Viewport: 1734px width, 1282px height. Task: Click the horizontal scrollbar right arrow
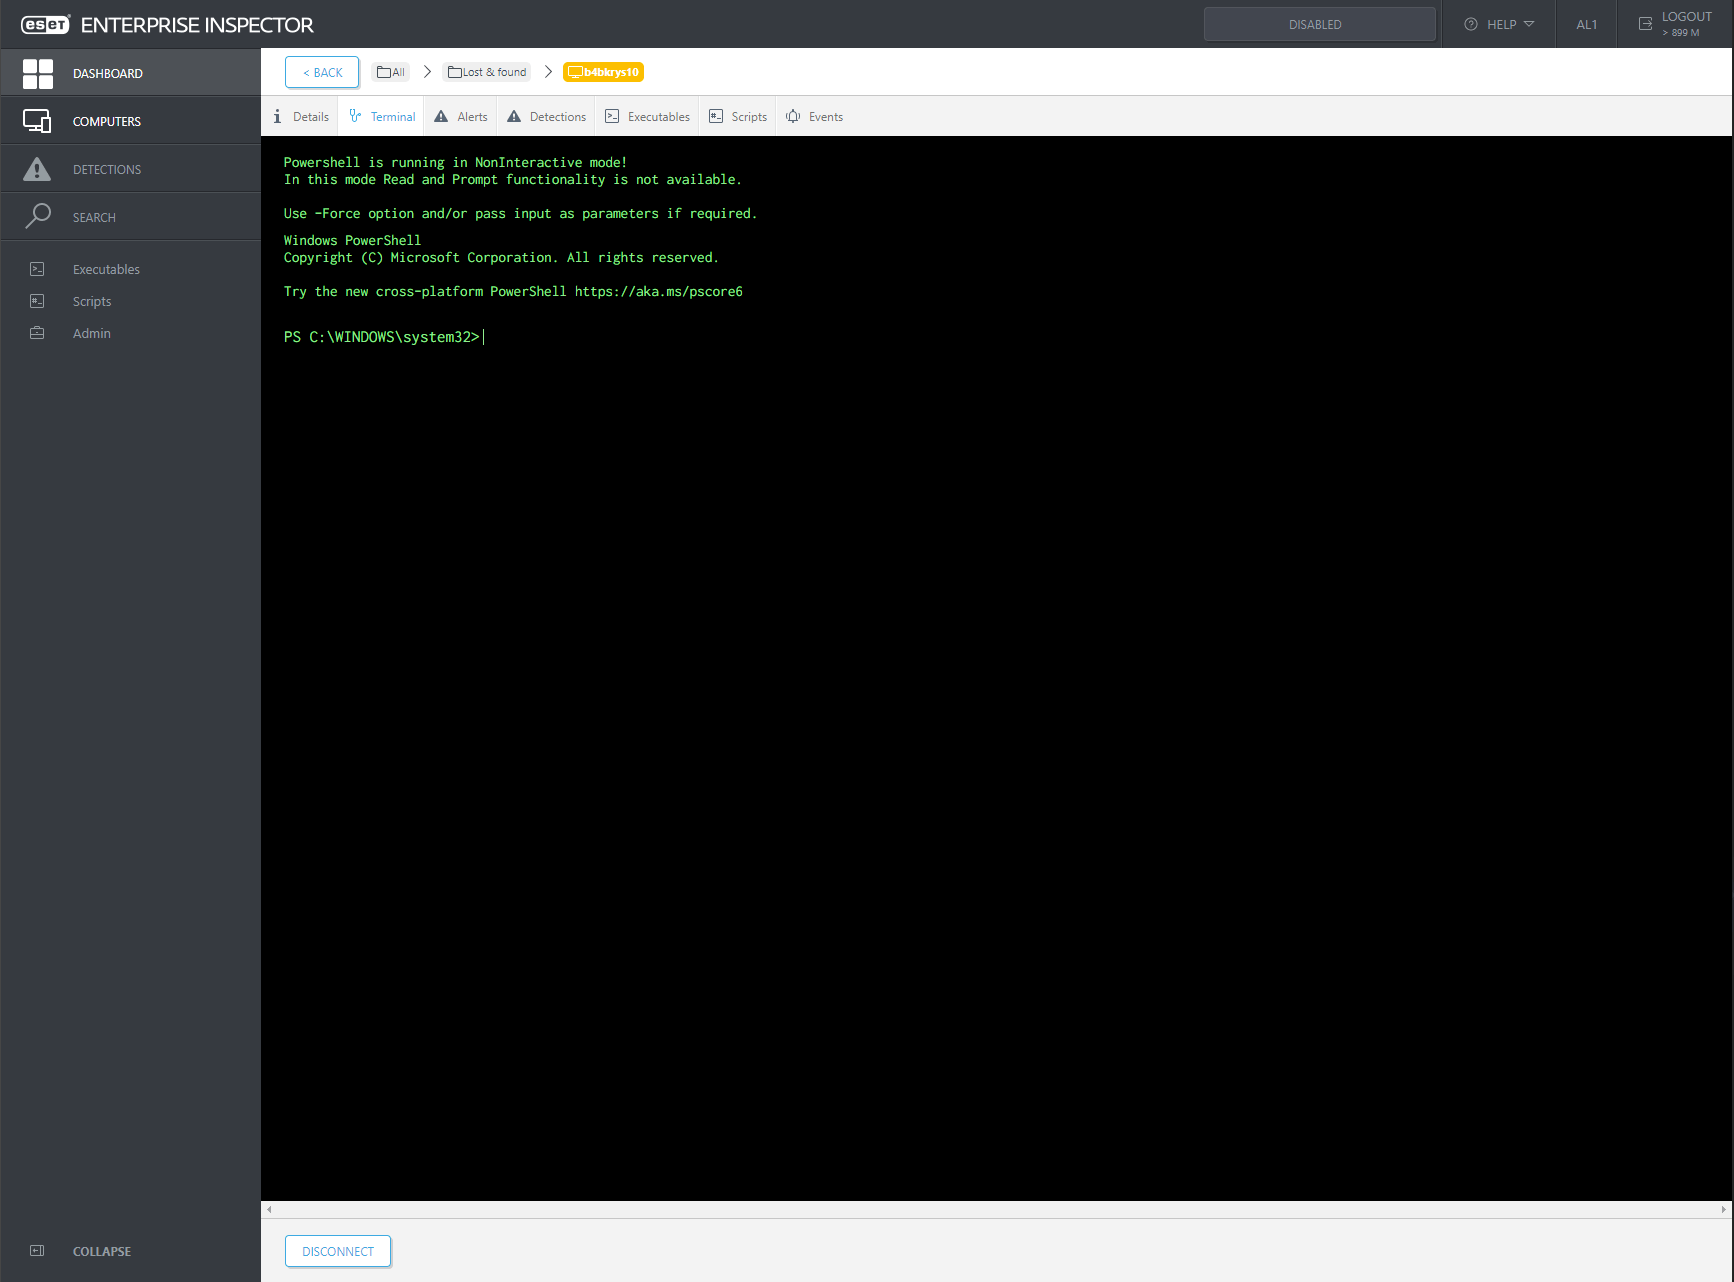1723,1209
